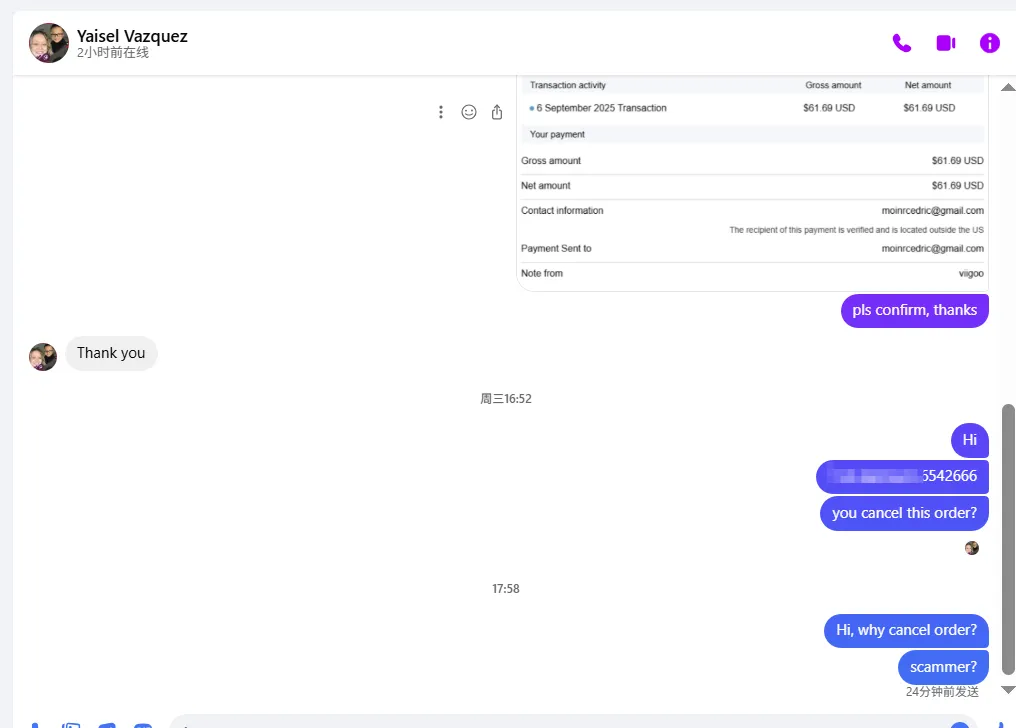Select the 'scammer?' message bubble

pyautogui.click(x=943, y=666)
